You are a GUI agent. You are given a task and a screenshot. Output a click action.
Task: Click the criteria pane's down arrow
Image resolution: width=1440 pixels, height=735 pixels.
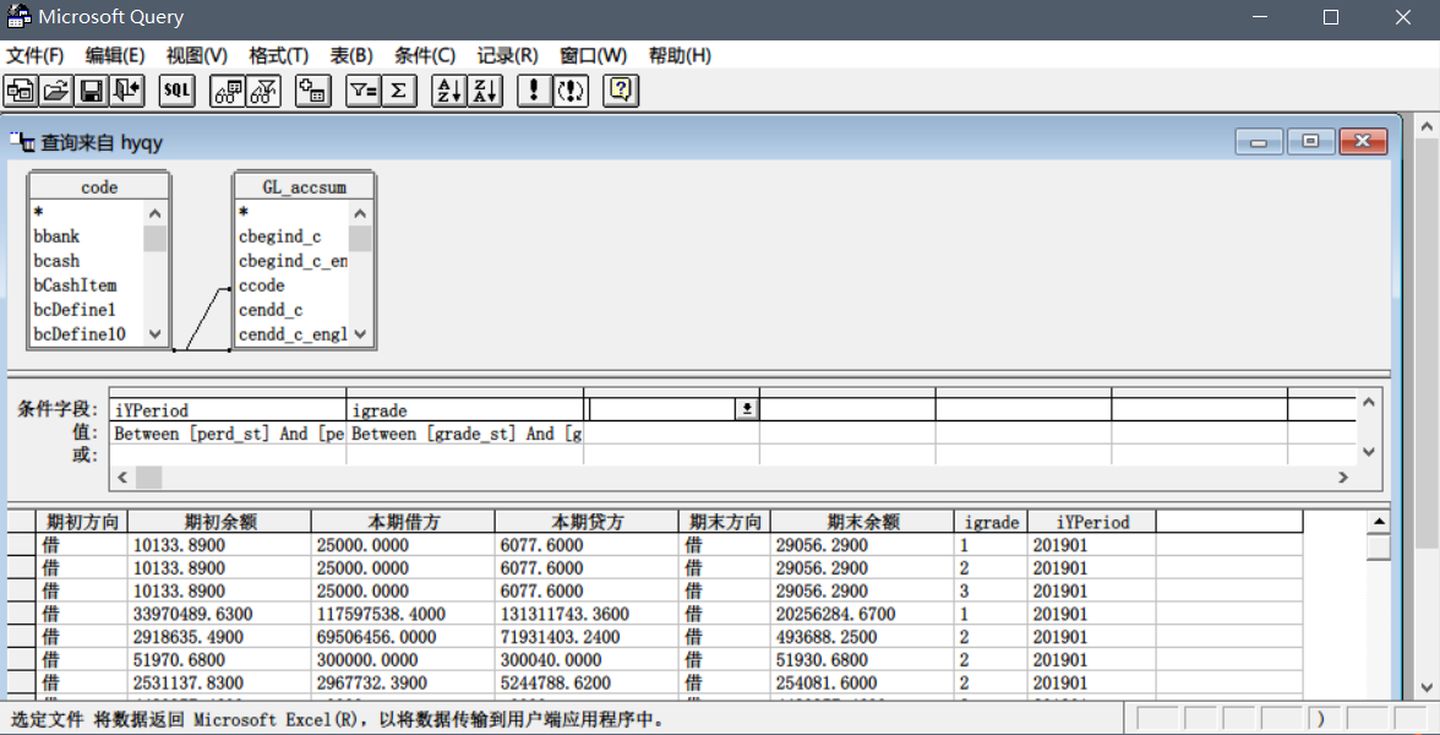pyautogui.click(x=1370, y=452)
